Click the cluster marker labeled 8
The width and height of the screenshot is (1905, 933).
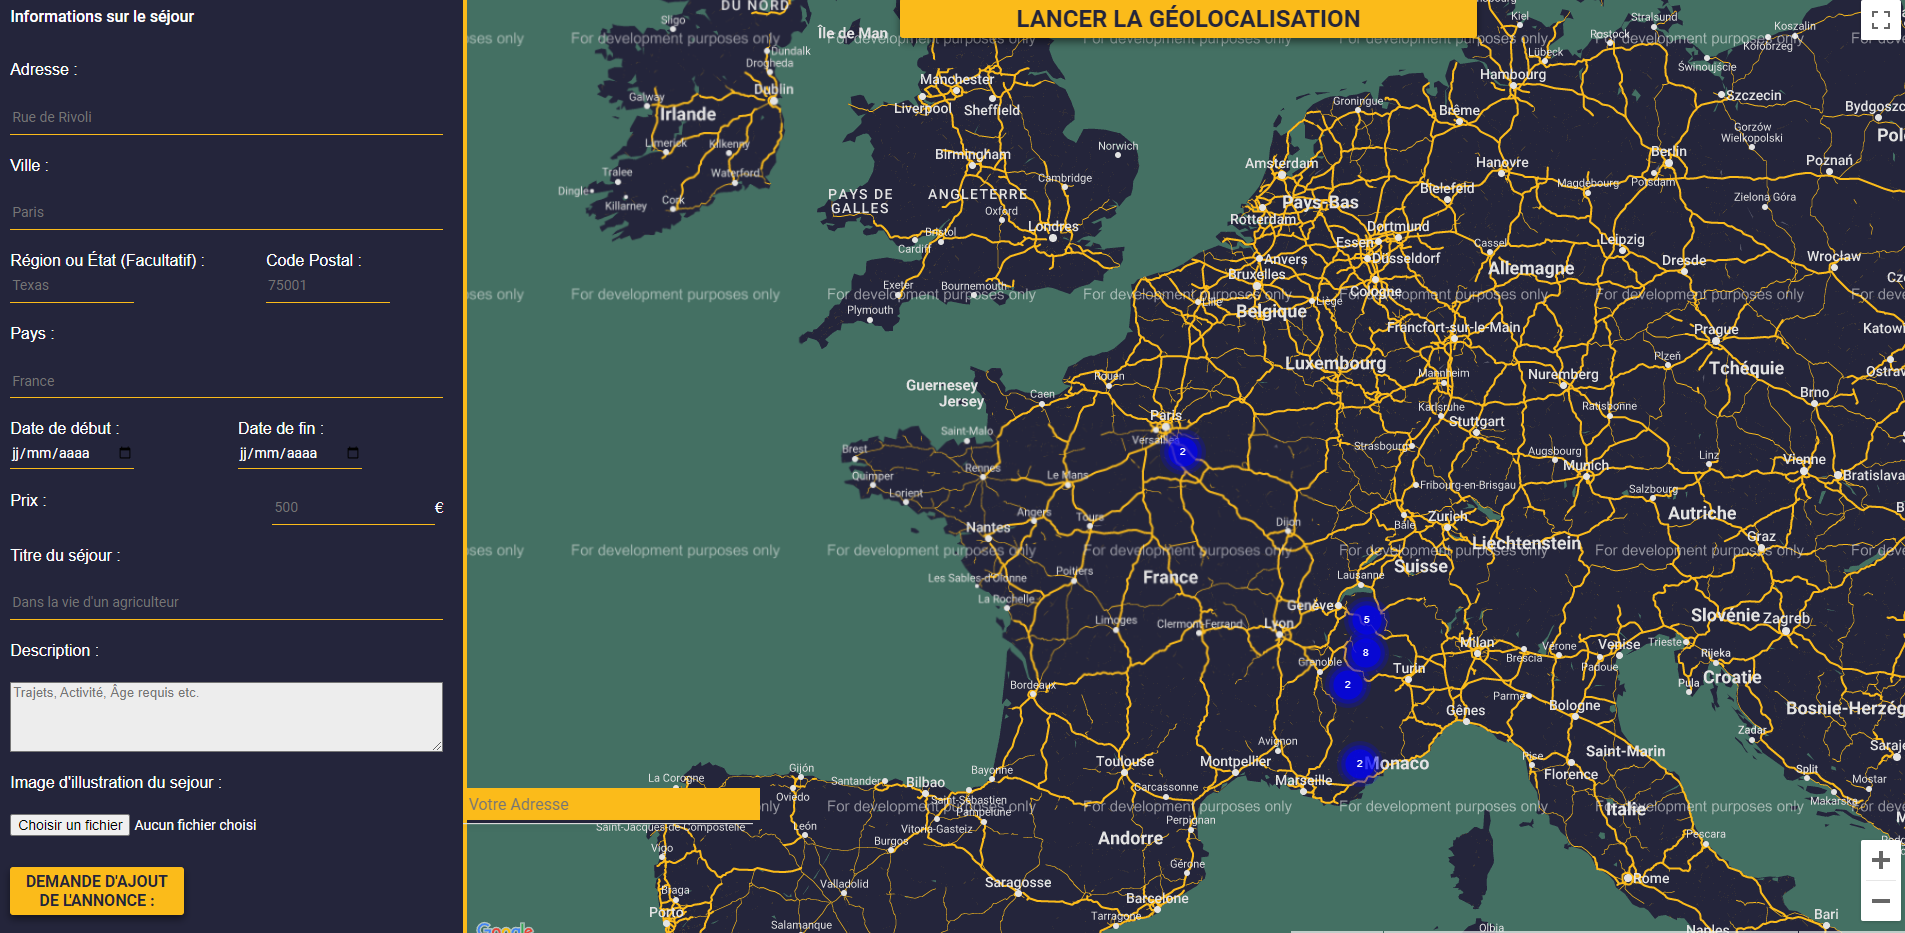[1365, 653]
